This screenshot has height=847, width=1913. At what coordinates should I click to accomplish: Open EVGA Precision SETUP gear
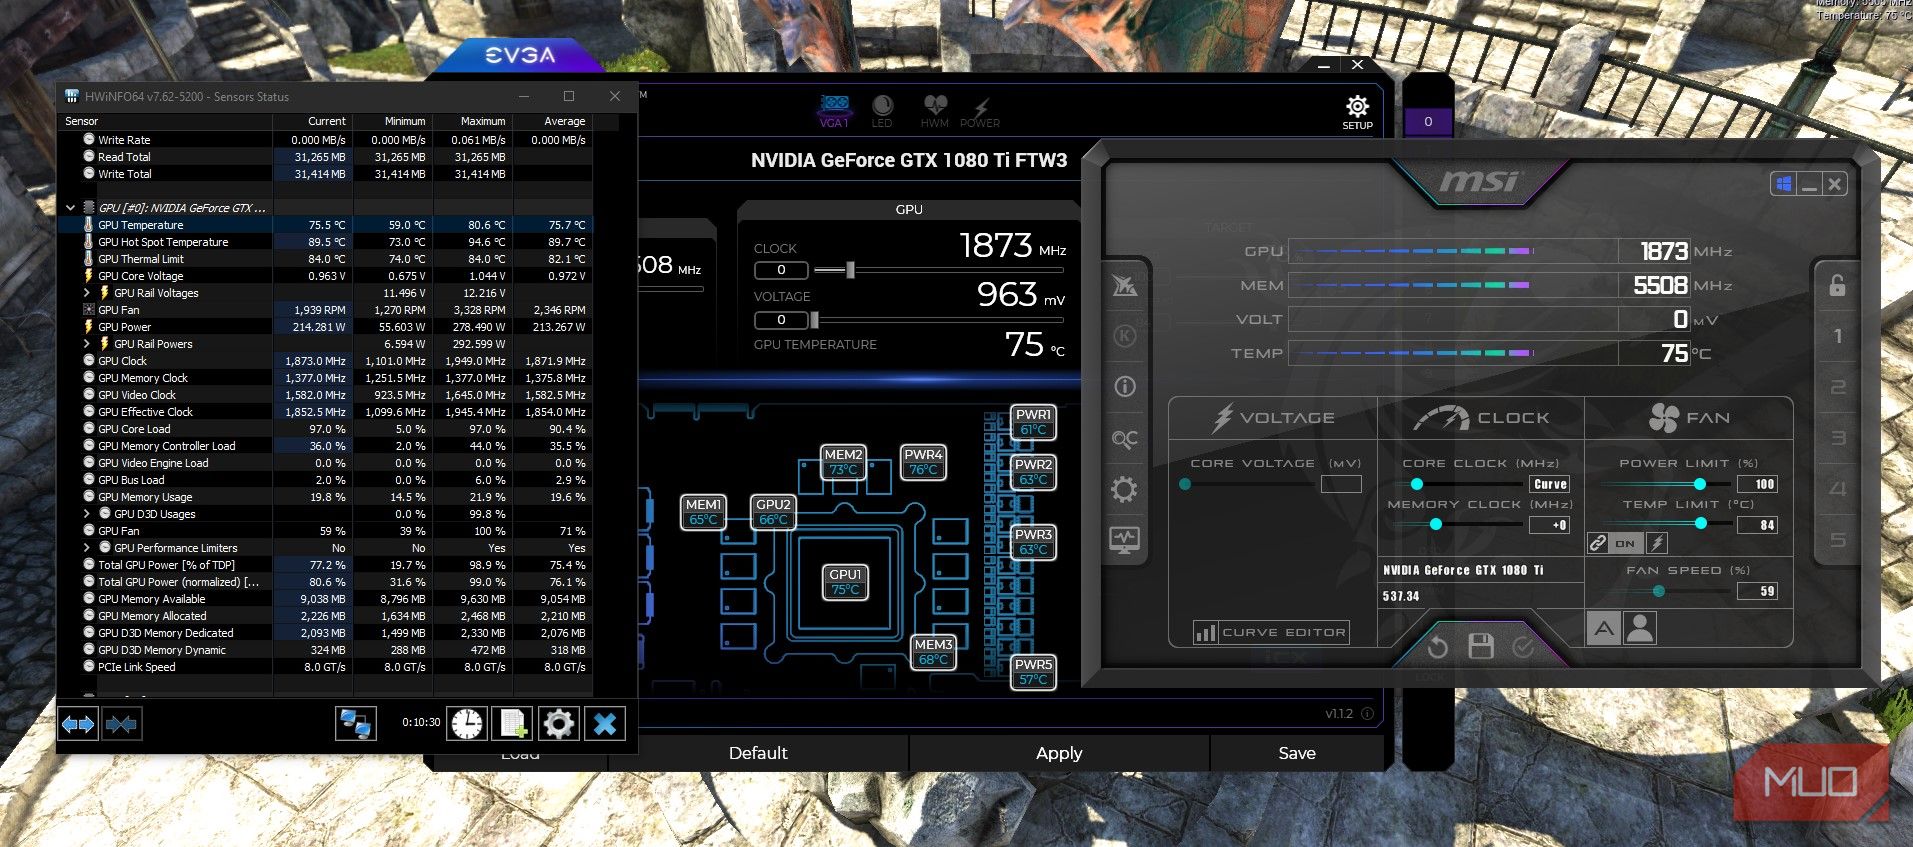[1357, 110]
